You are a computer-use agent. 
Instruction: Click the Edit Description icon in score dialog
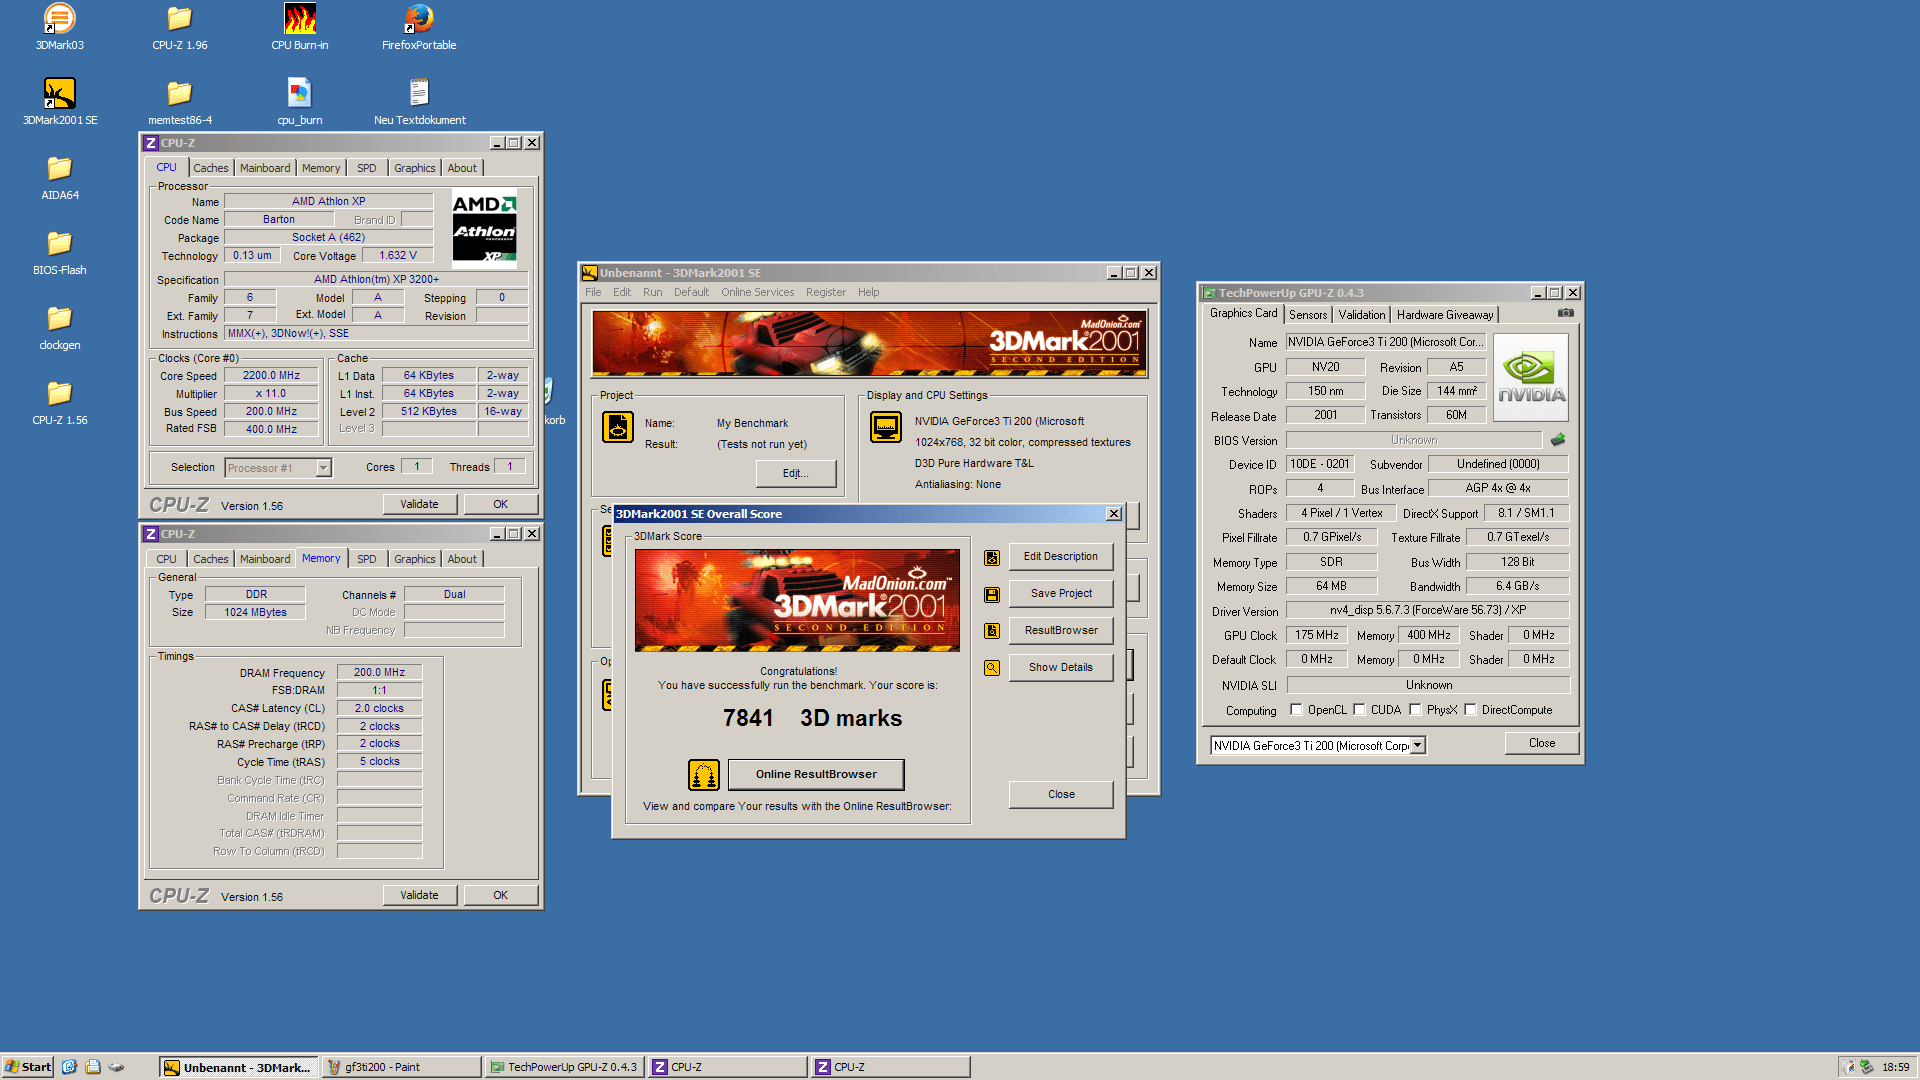(x=992, y=558)
